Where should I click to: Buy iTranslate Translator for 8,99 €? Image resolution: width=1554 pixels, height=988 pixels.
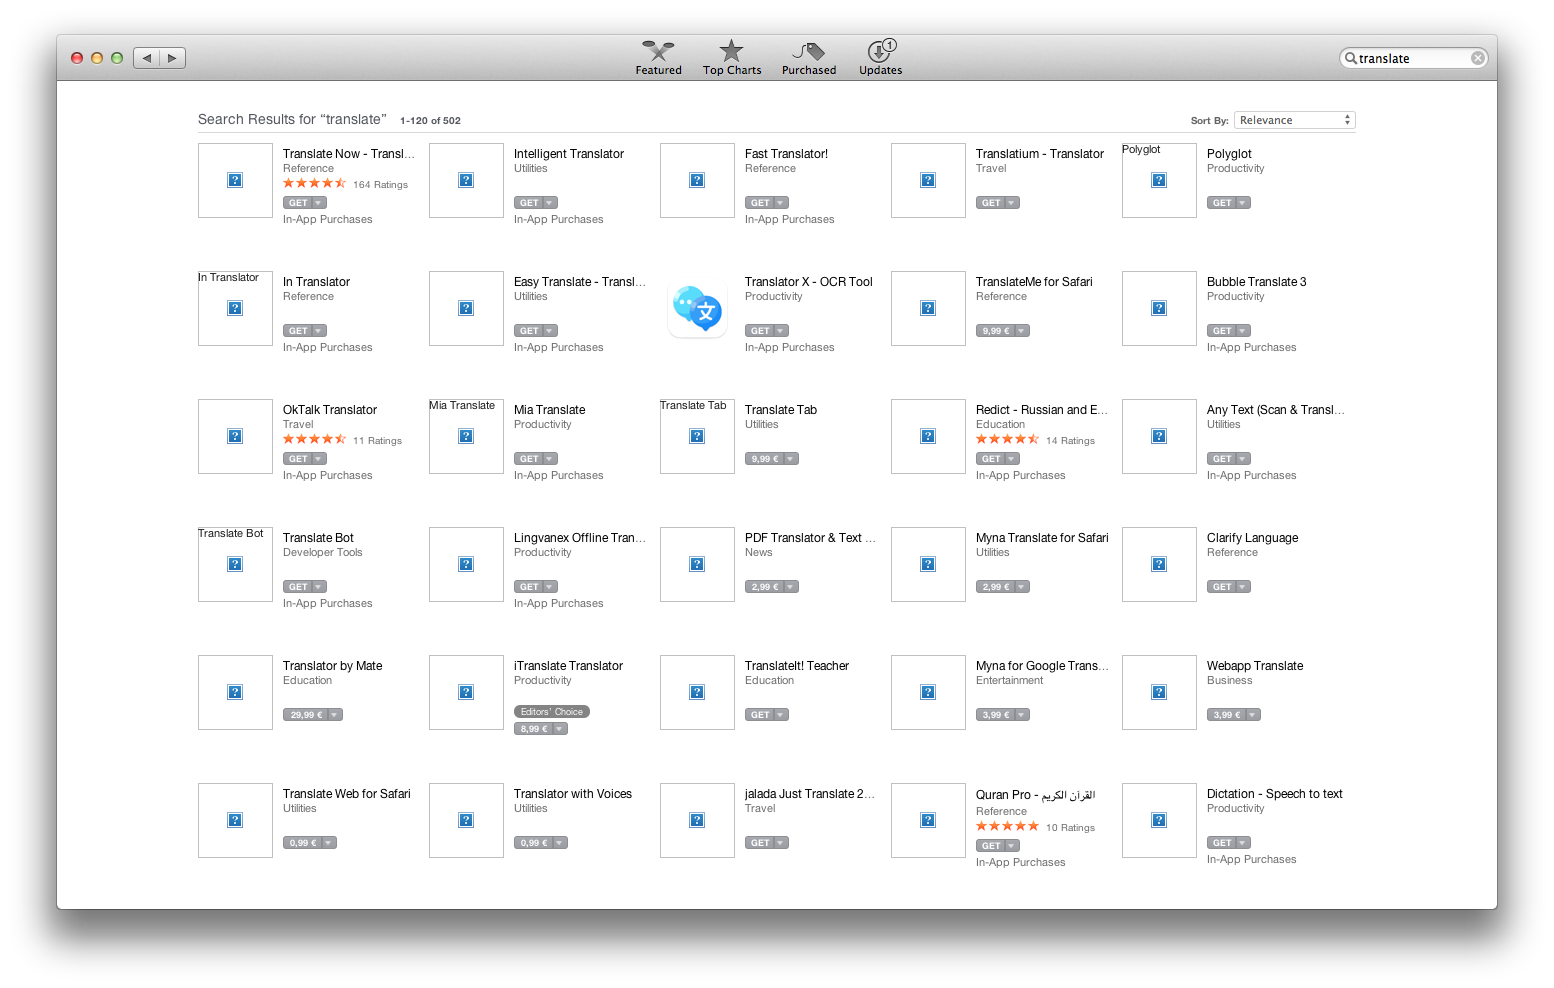pos(534,729)
